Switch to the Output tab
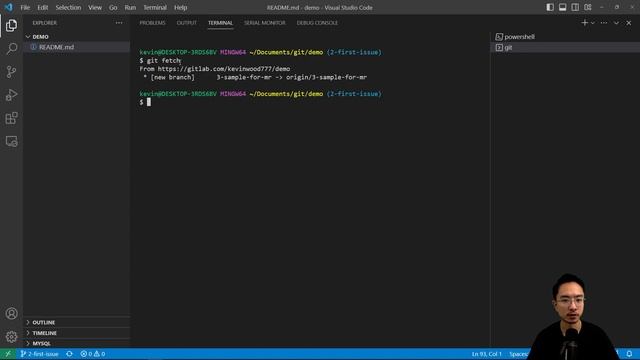 point(187,23)
